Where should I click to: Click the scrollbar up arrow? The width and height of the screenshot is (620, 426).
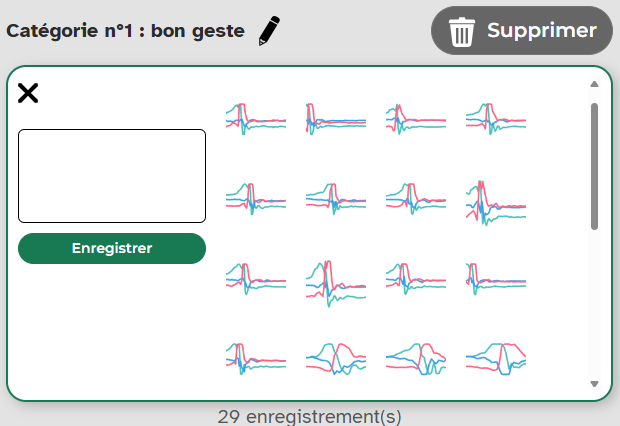click(594, 84)
